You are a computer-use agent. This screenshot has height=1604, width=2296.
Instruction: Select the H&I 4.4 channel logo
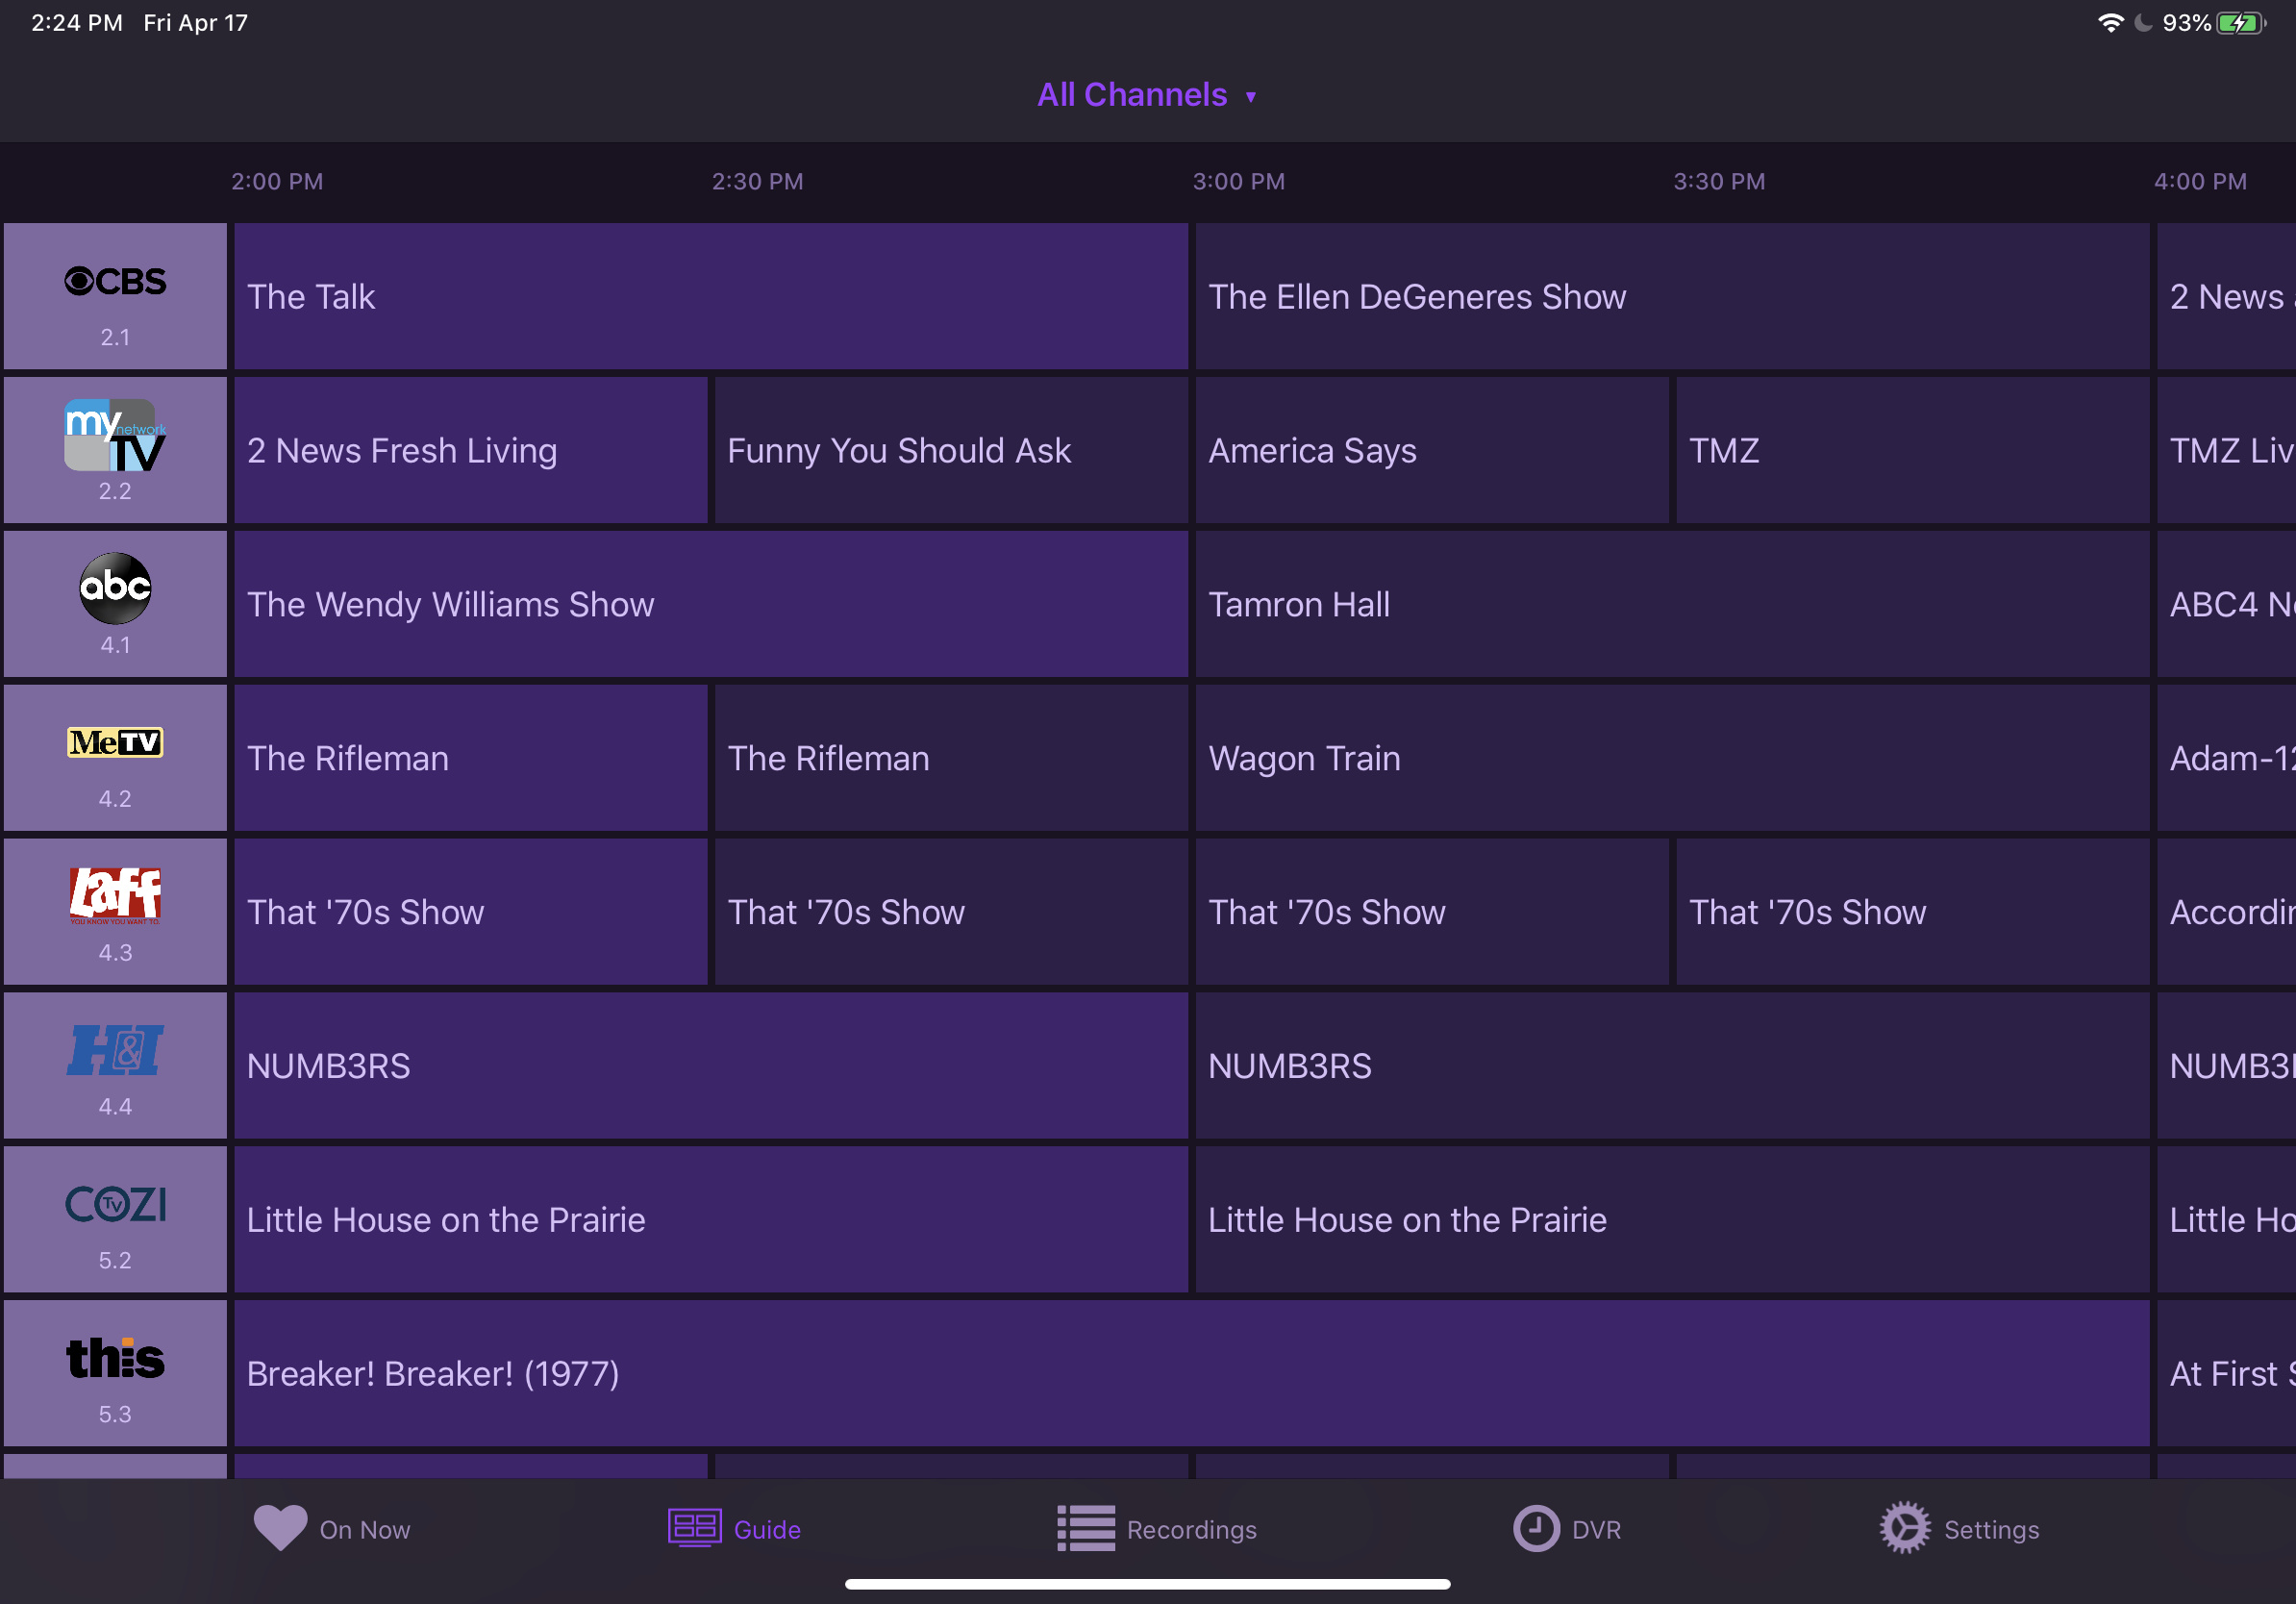[x=115, y=1050]
